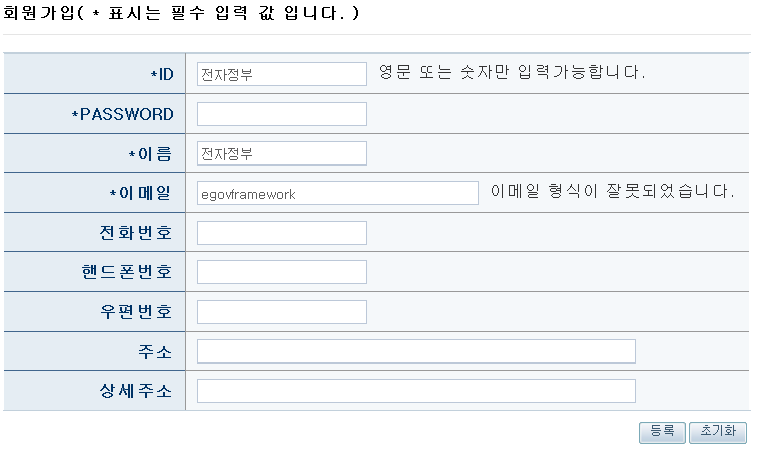Click the 상세주소 input field
759x454 pixels.
[416, 391]
